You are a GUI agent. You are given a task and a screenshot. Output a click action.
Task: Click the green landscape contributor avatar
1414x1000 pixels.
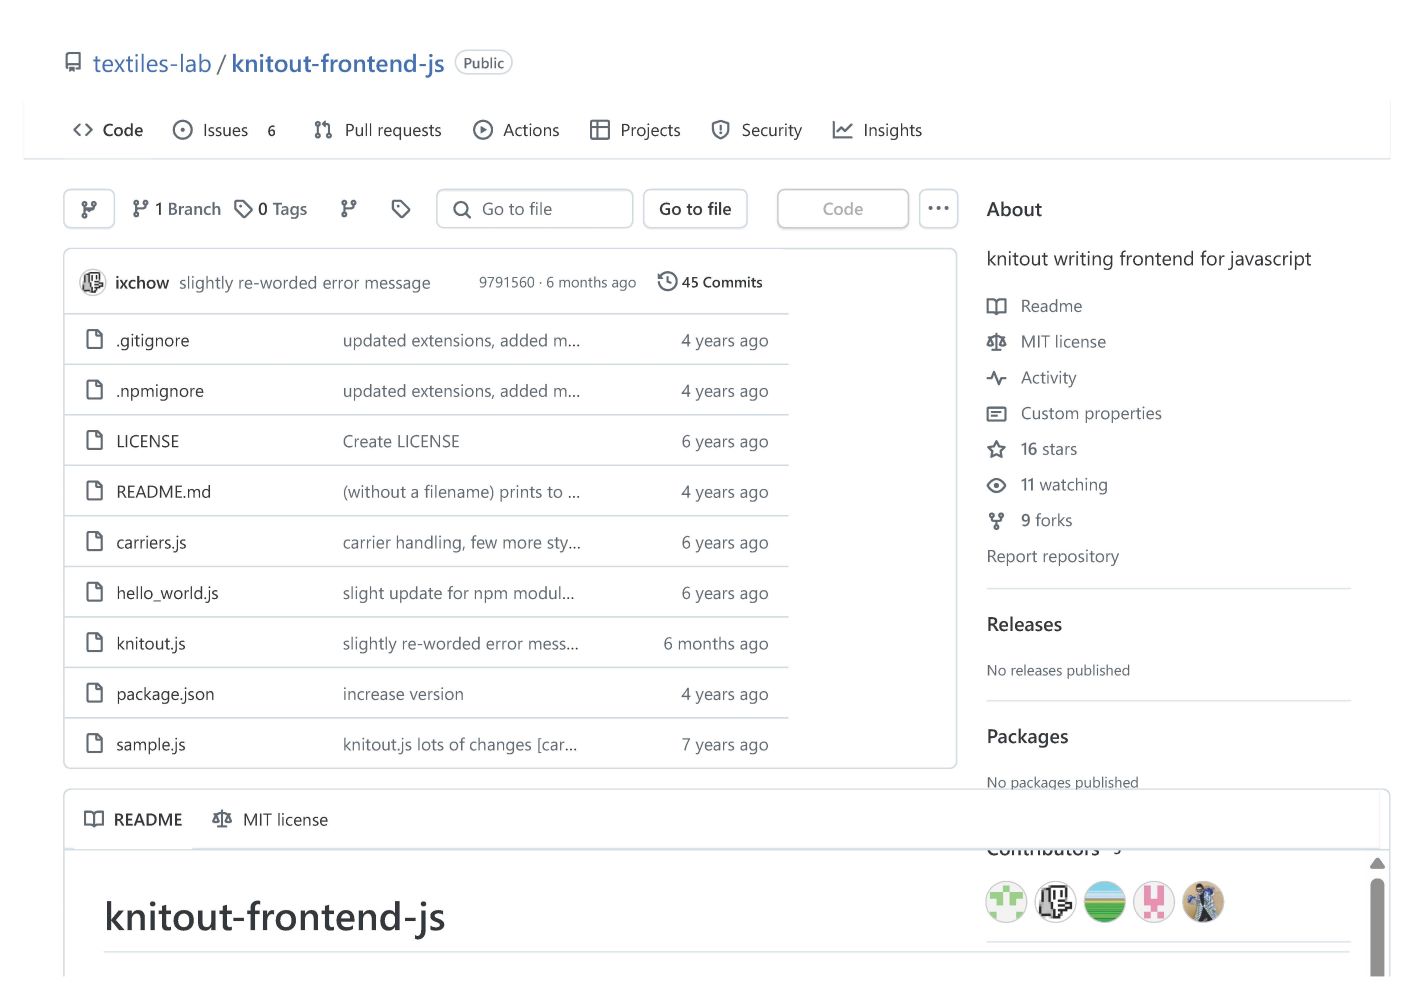1104,902
